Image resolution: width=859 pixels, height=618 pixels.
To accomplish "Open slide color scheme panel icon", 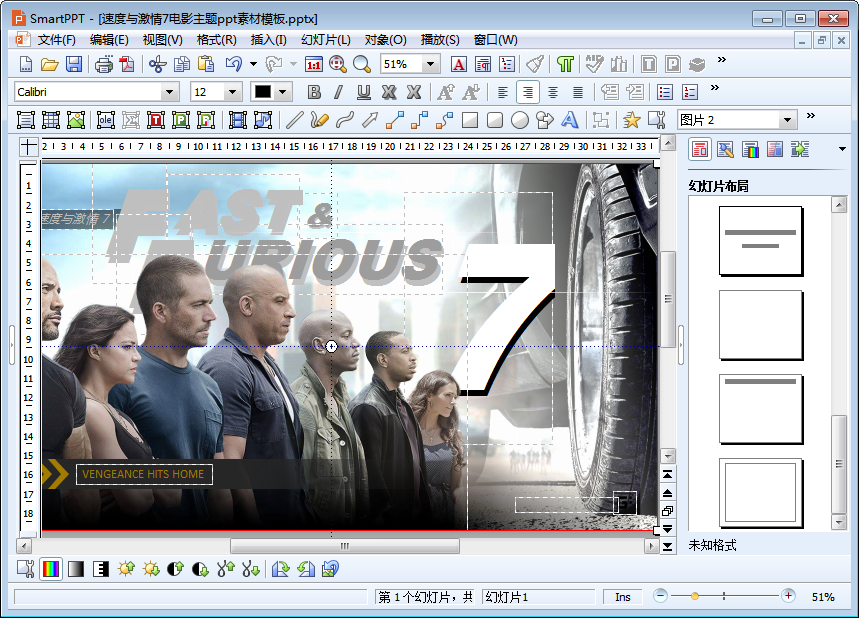I will coord(751,149).
